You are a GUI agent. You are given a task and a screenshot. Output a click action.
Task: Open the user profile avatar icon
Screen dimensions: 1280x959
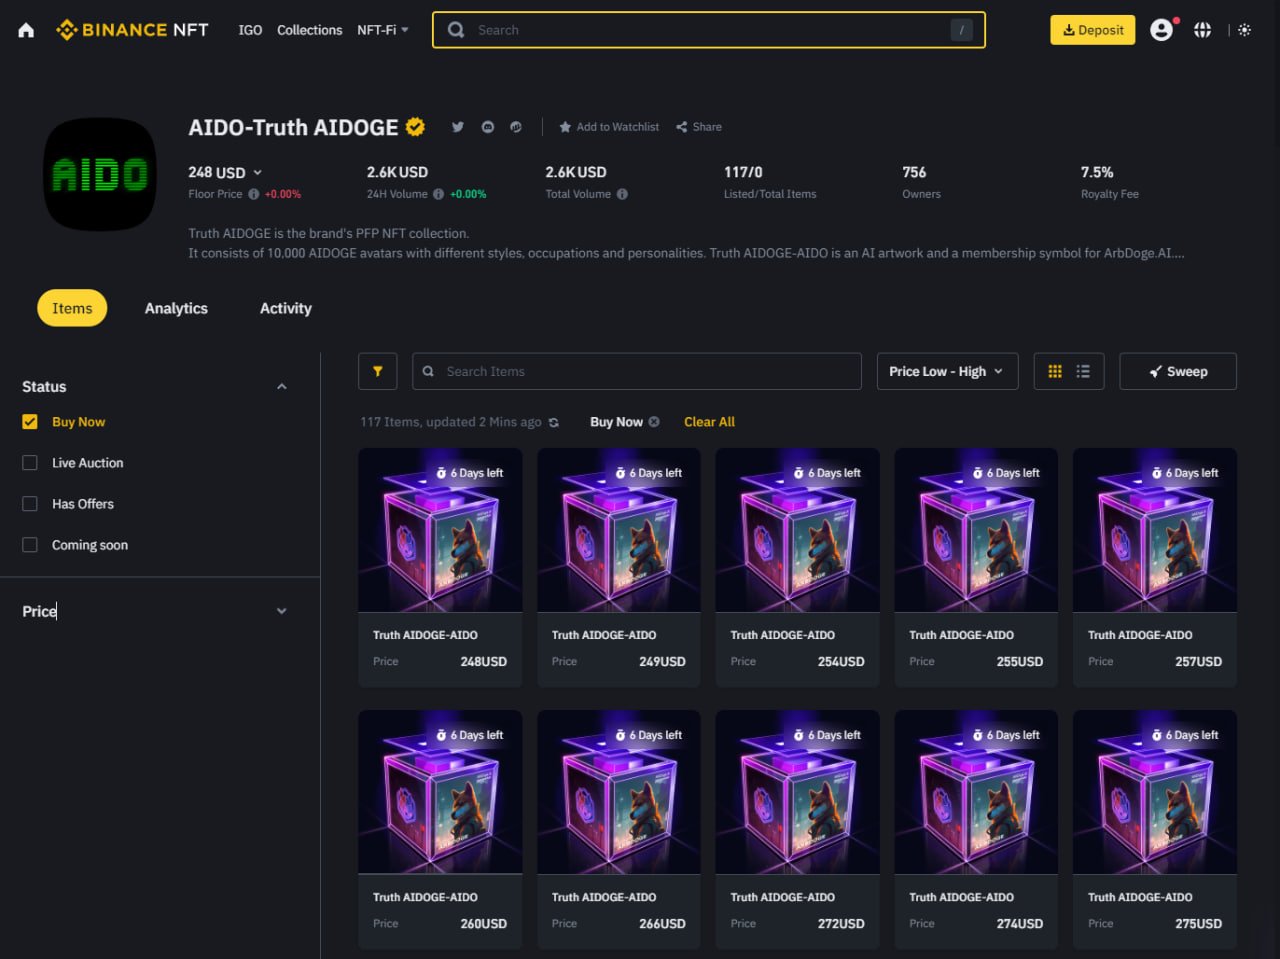[1161, 30]
